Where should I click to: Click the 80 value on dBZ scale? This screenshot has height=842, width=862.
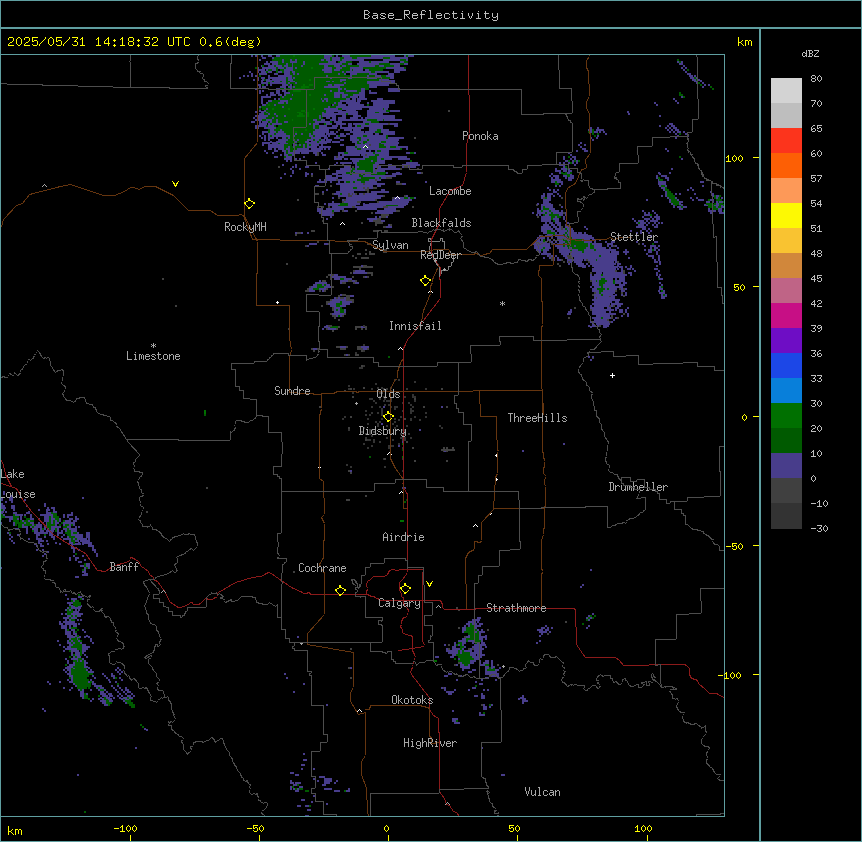point(816,79)
